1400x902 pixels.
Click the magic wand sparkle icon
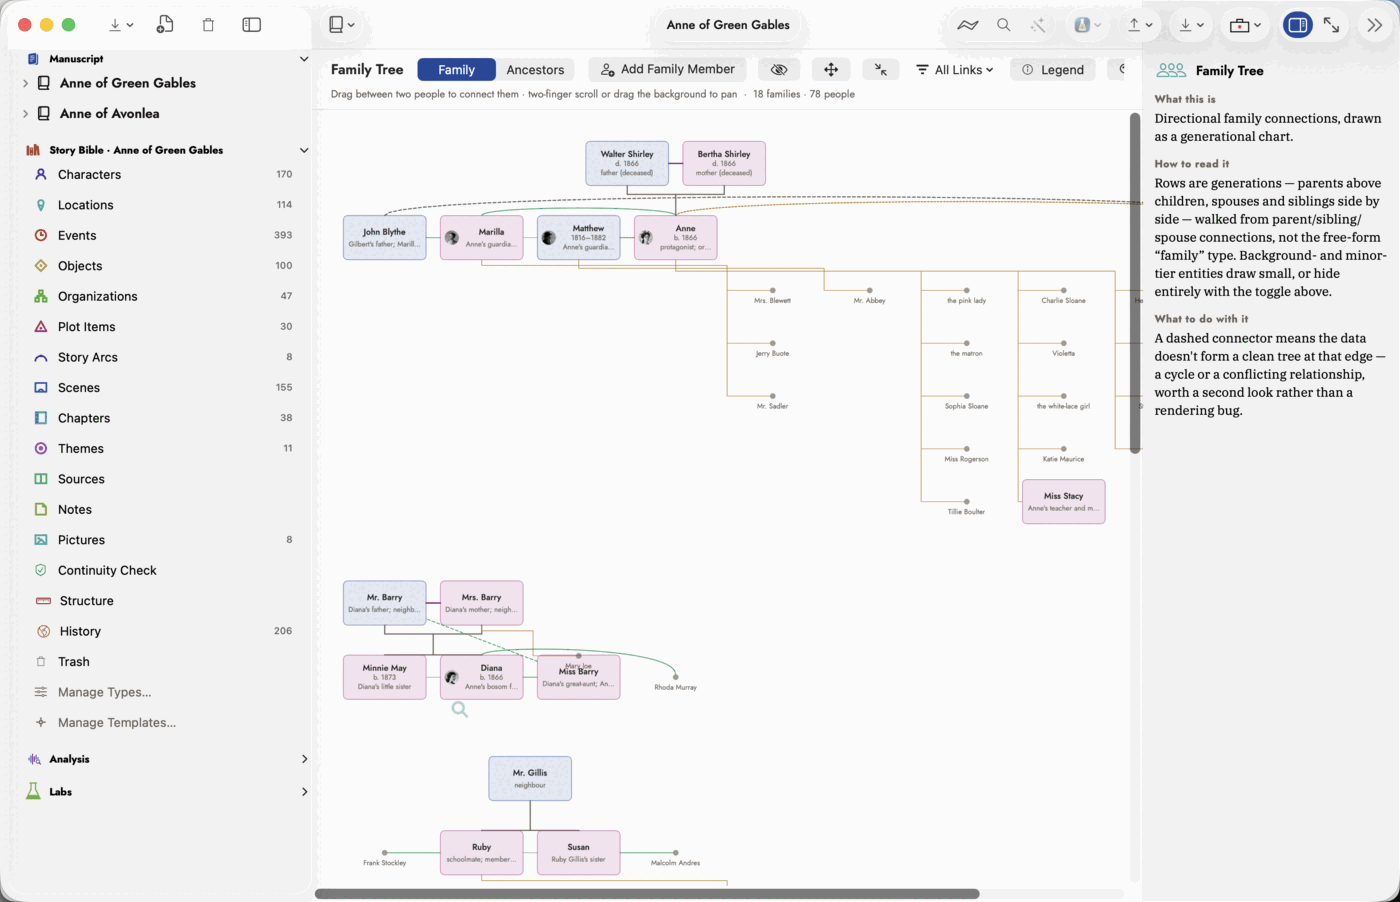(x=1038, y=25)
